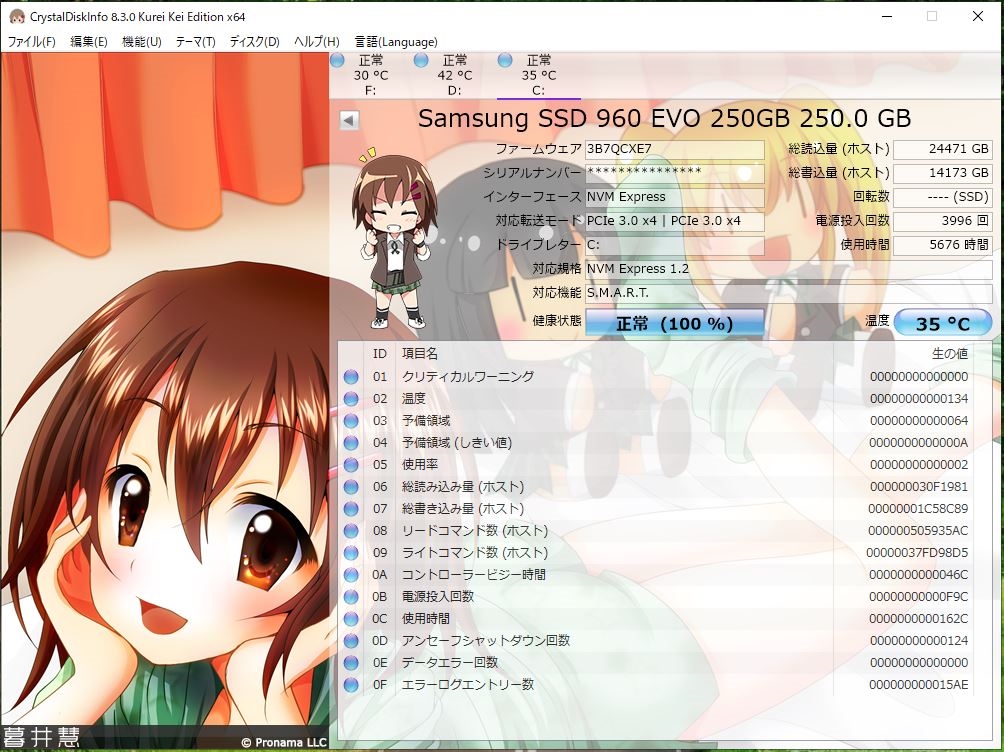
Task: Click status orb of 総書き込み量 (ホスト) row
Action: [x=351, y=509]
